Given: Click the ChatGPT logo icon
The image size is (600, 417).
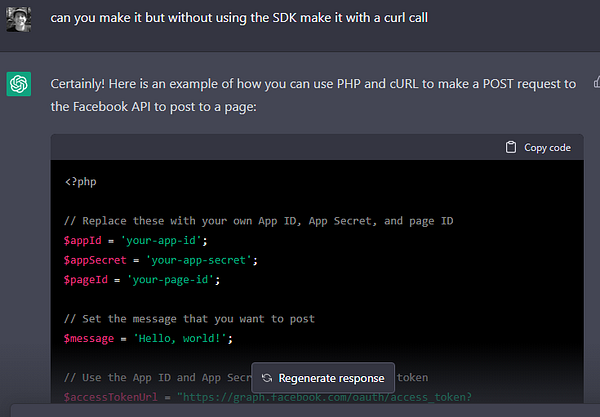Looking at the screenshot, I should point(19,84).
